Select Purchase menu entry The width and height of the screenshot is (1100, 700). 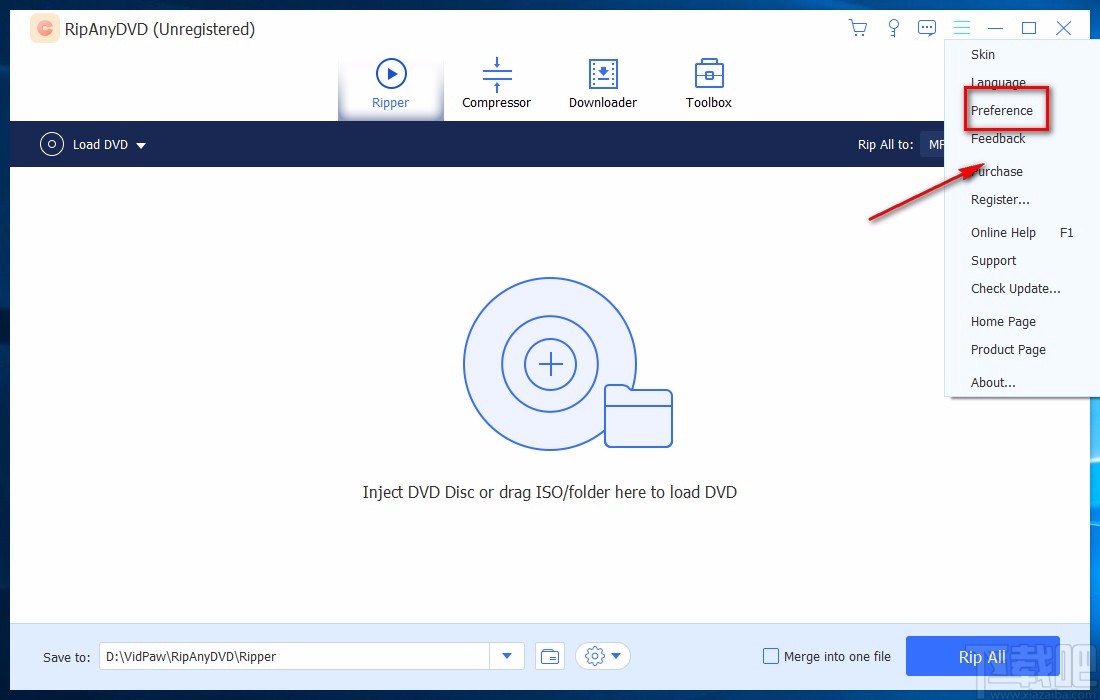[997, 172]
